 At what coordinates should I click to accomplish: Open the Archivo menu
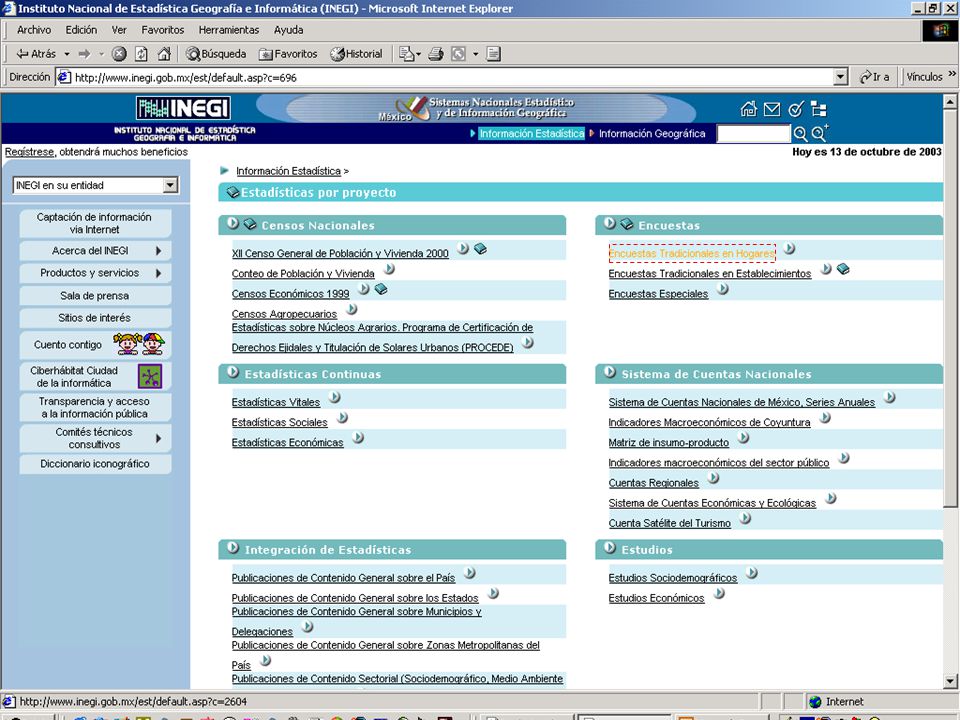[x=34, y=30]
